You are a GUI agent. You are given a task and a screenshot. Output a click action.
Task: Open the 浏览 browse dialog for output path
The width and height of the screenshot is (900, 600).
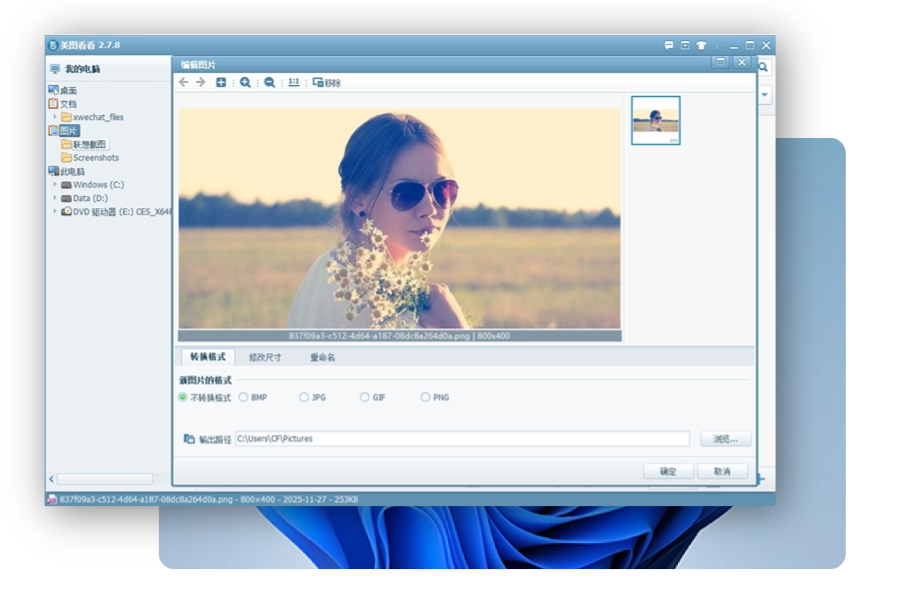725,438
